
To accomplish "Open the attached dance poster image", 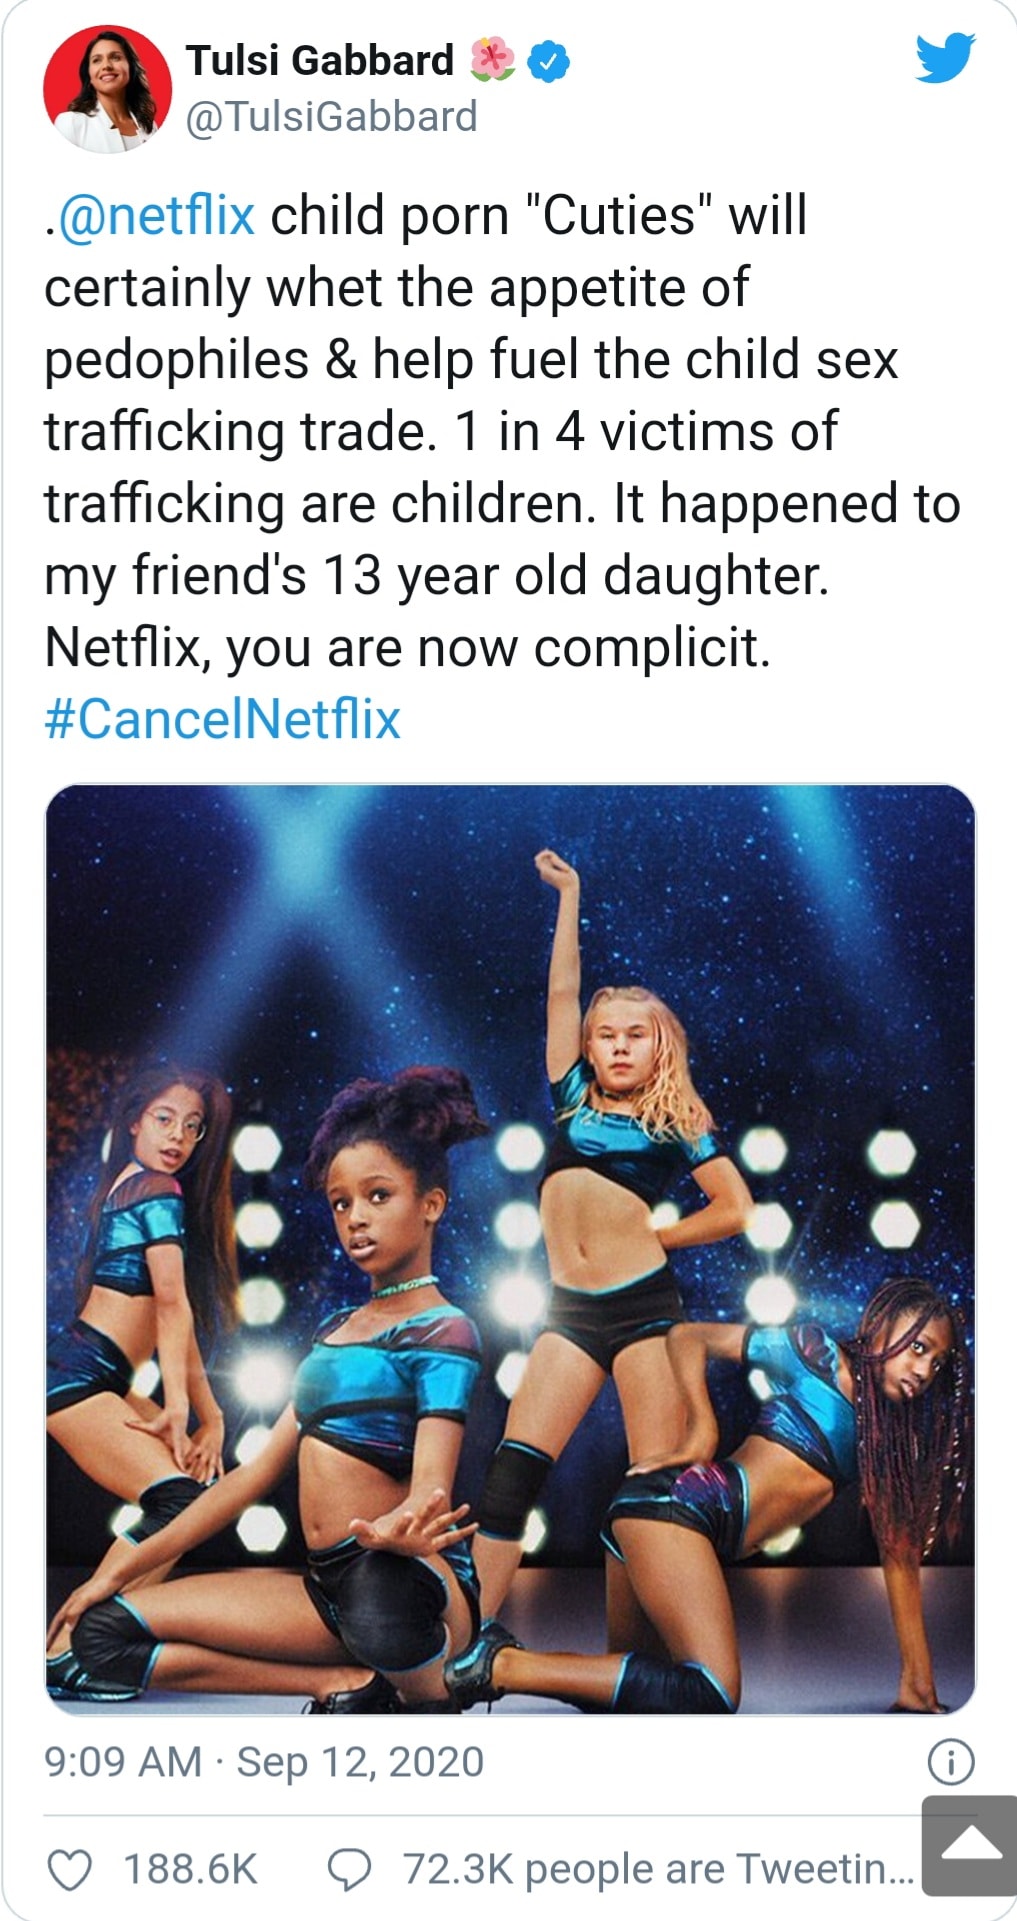I will click(x=510, y=1248).
